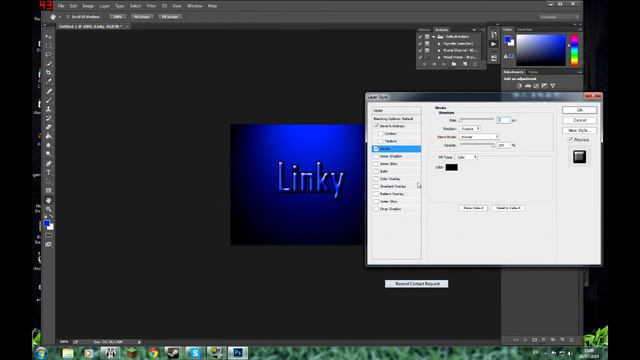
Task: Select the Hand tool in toolbox
Action: coord(49,200)
